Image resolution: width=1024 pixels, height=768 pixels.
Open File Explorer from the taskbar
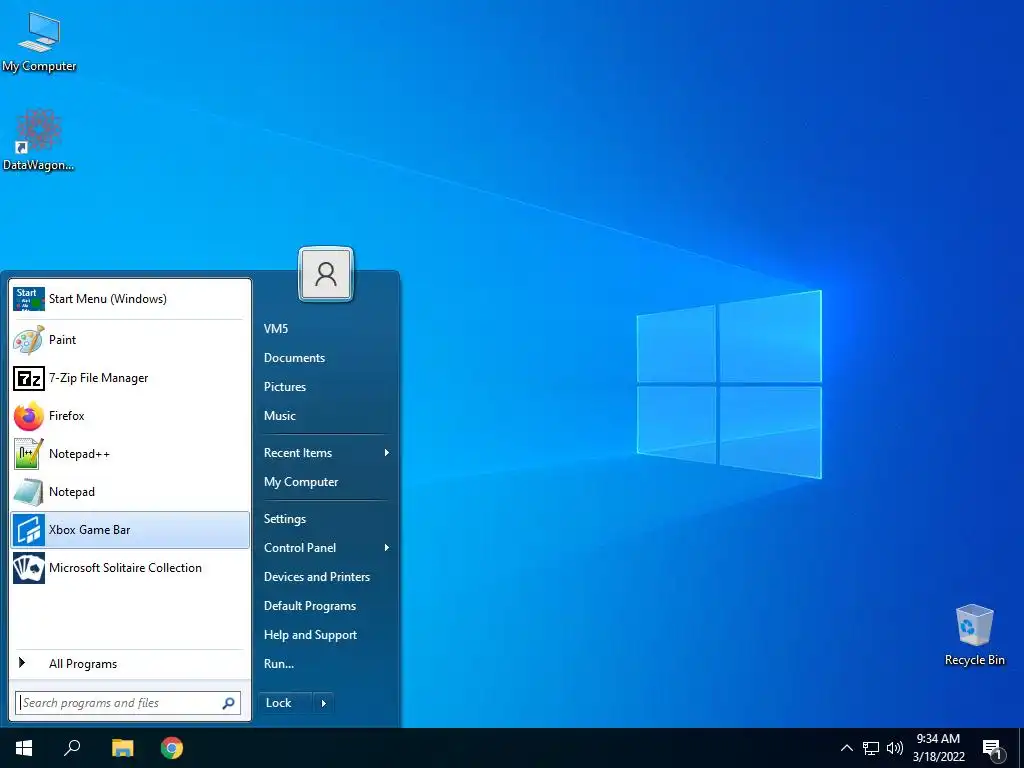(122, 748)
